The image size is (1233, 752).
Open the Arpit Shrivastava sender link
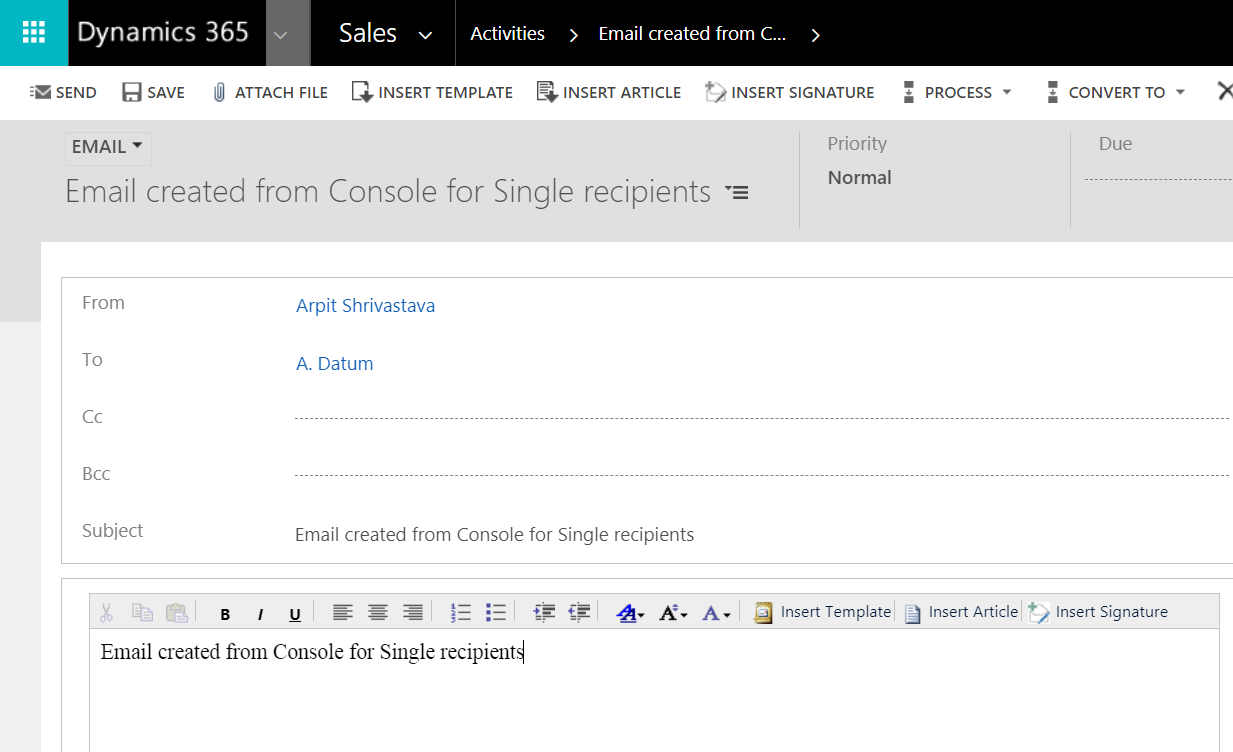point(365,306)
